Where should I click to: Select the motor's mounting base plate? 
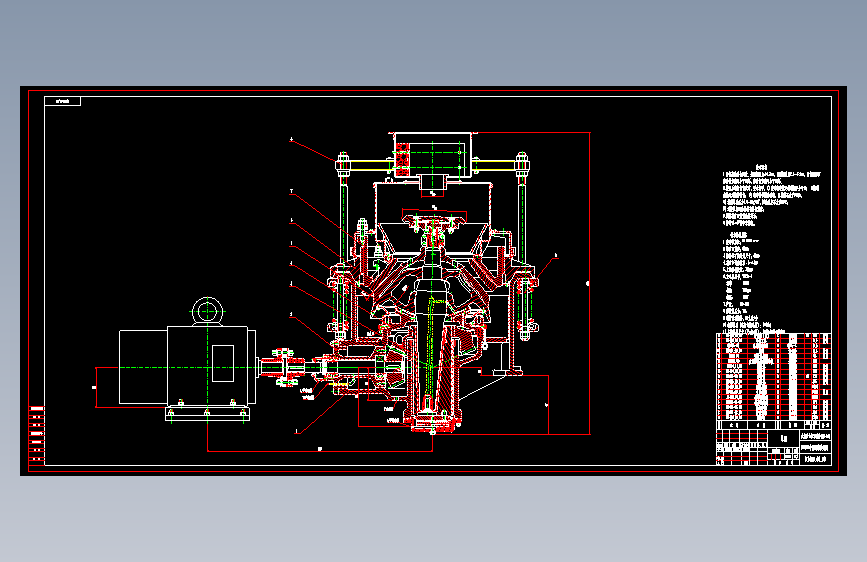(x=207, y=414)
